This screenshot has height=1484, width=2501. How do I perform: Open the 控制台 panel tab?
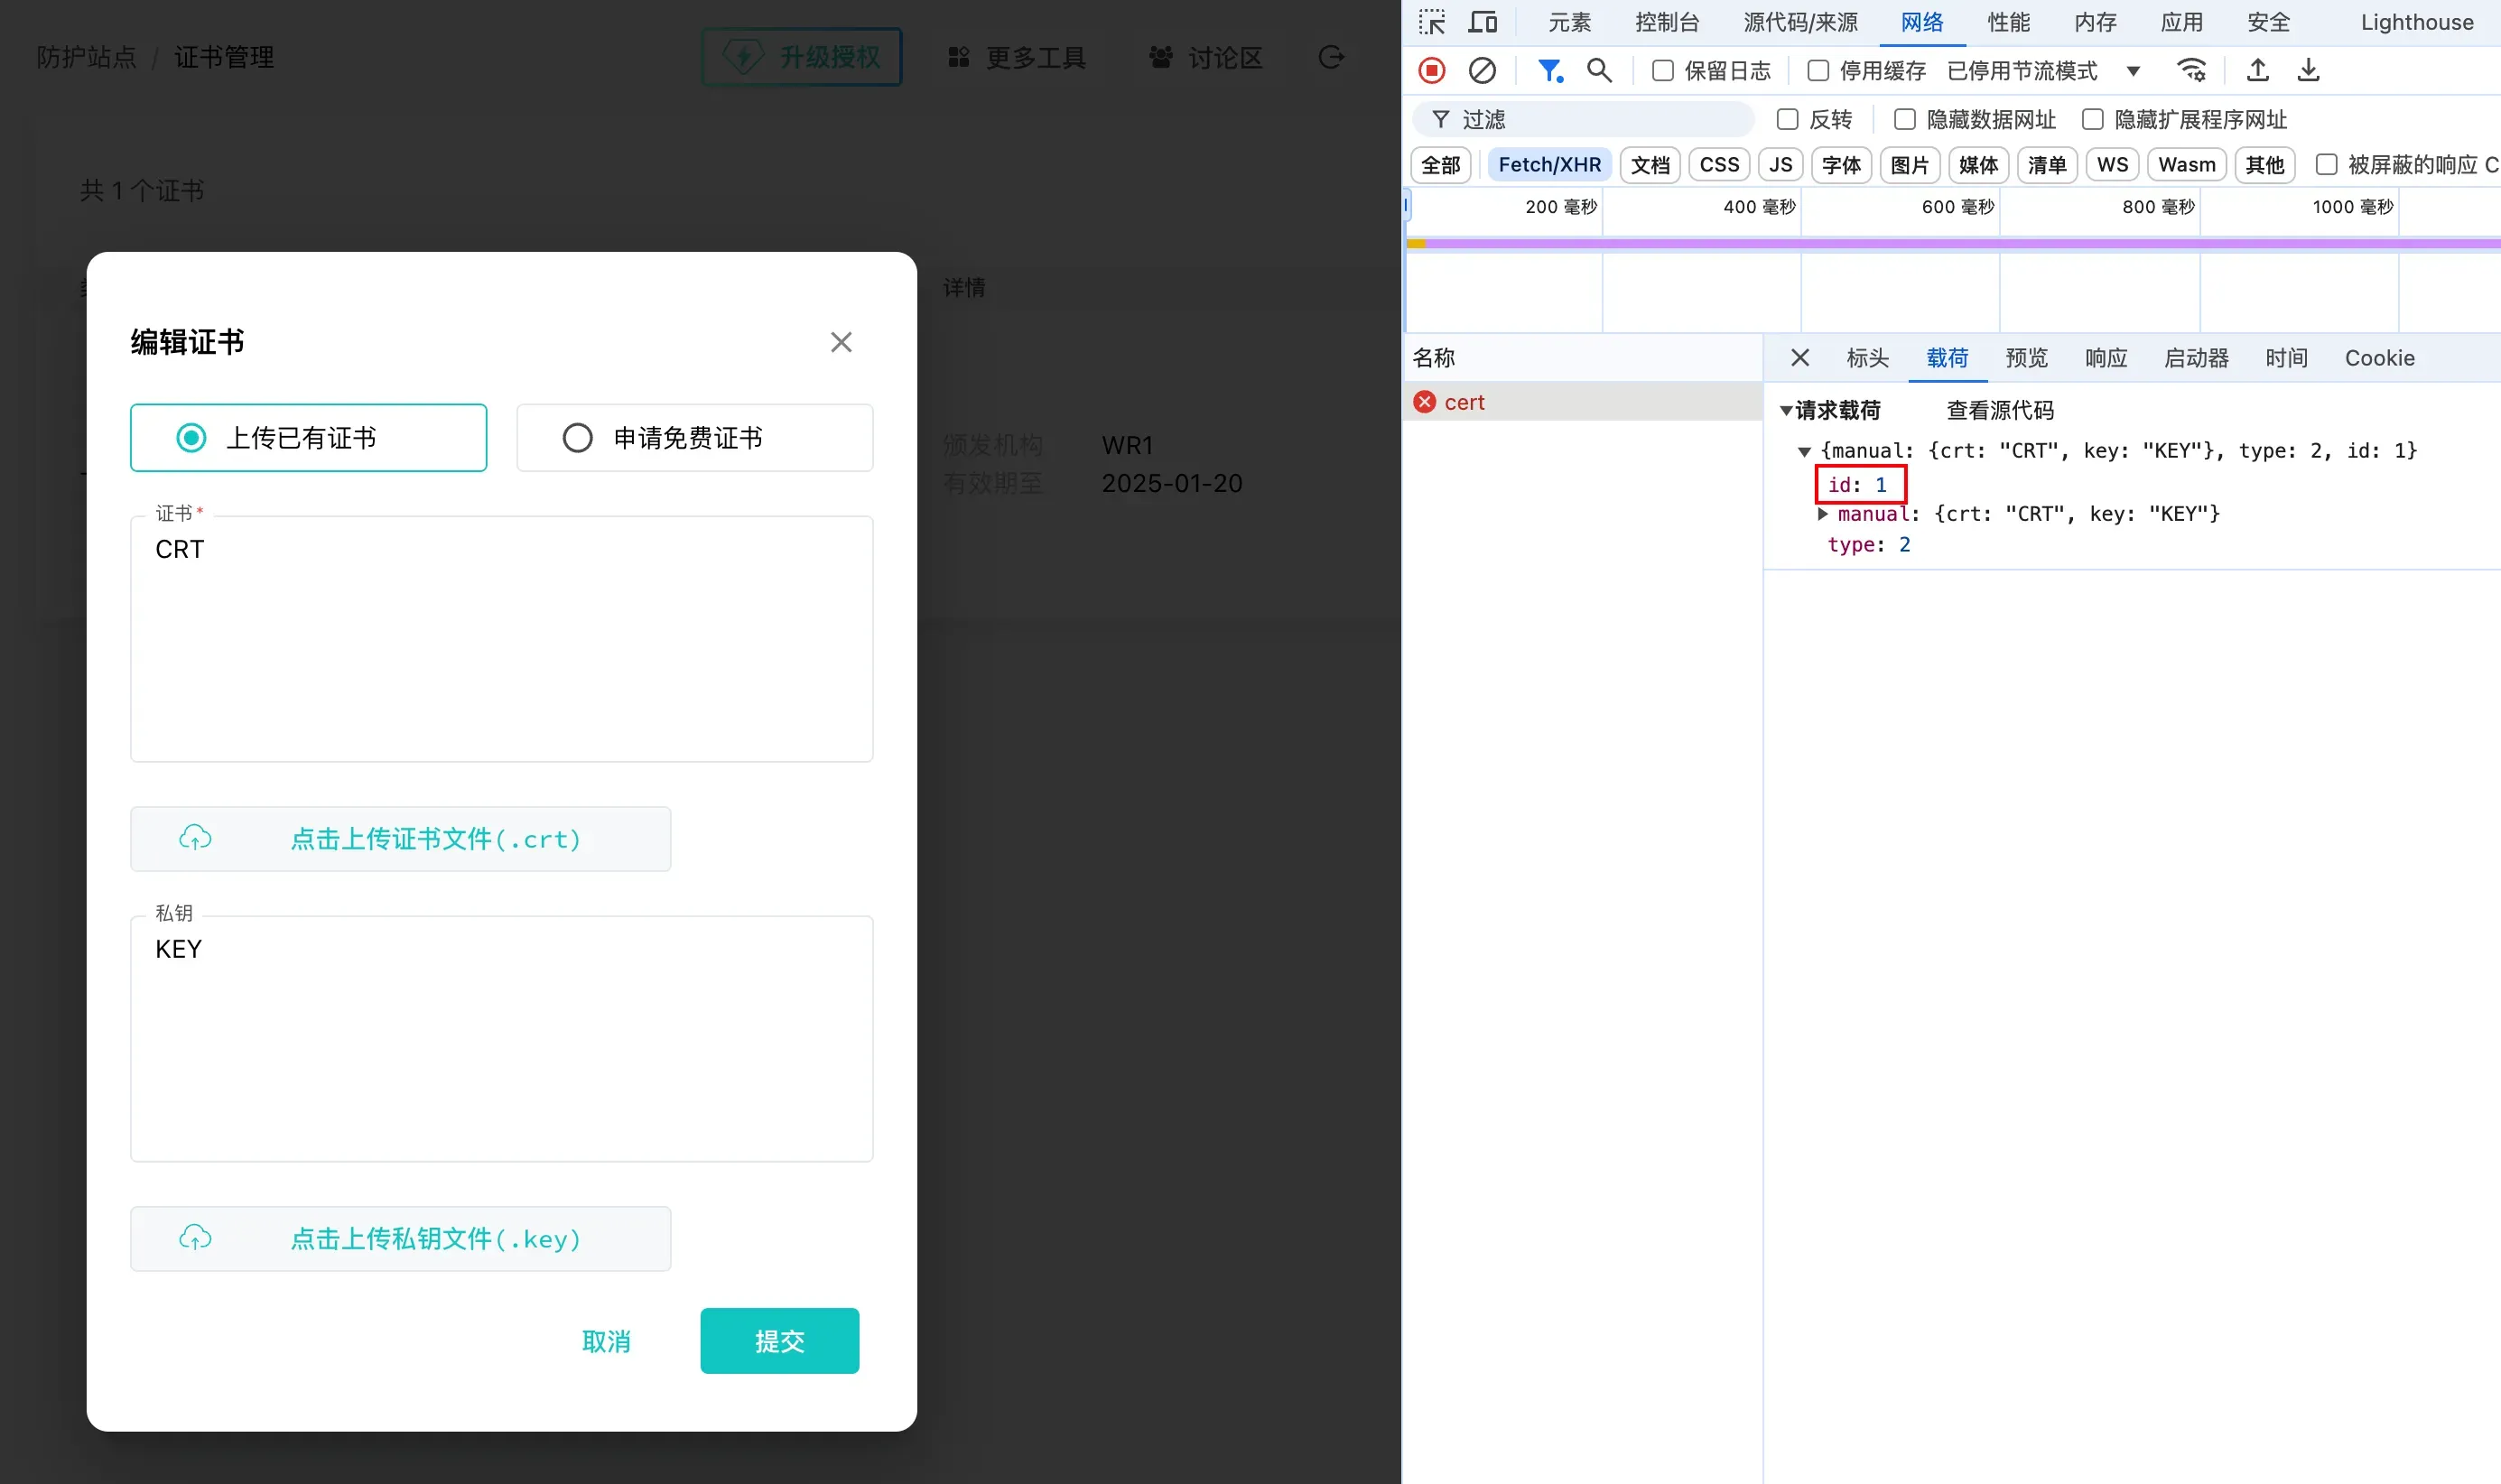pyautogui.click(x=1666, y=22)
